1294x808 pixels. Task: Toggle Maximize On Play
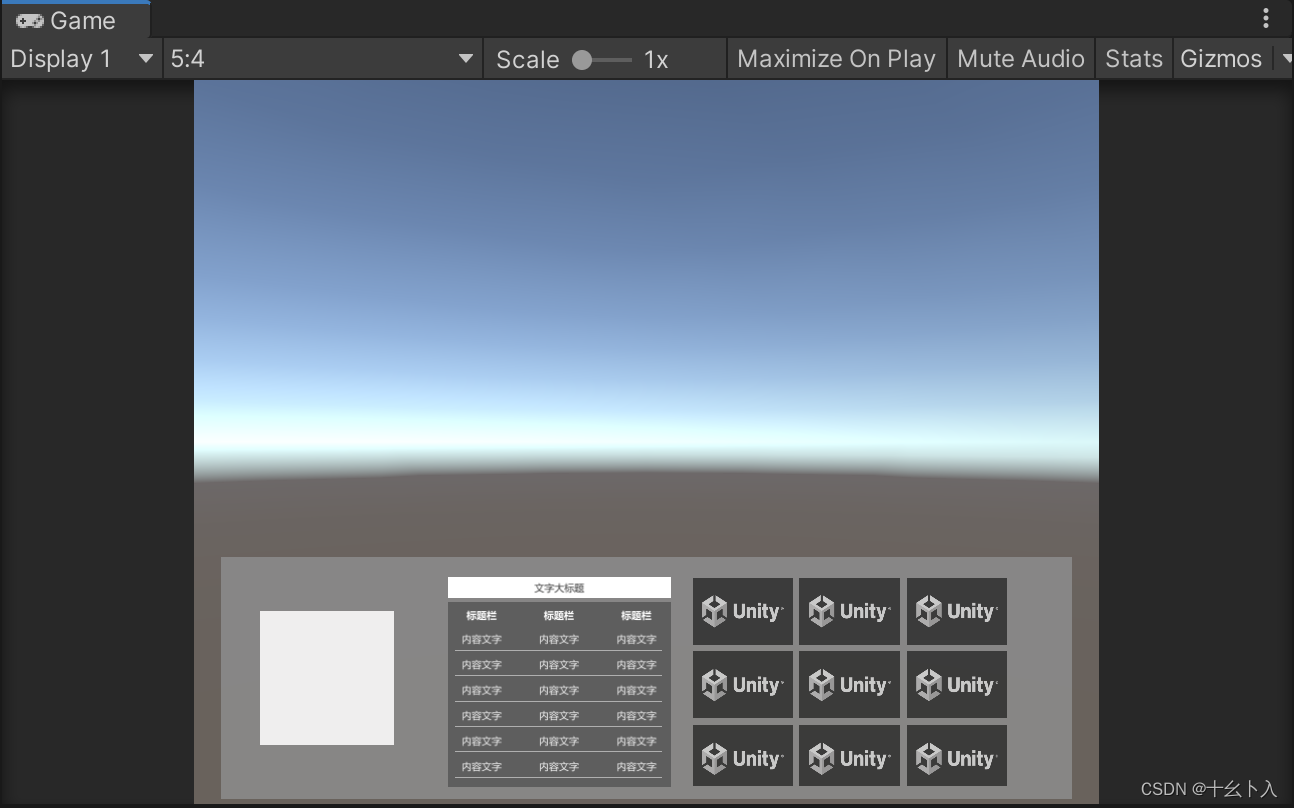pyautogui.click(x=836, y=59)
